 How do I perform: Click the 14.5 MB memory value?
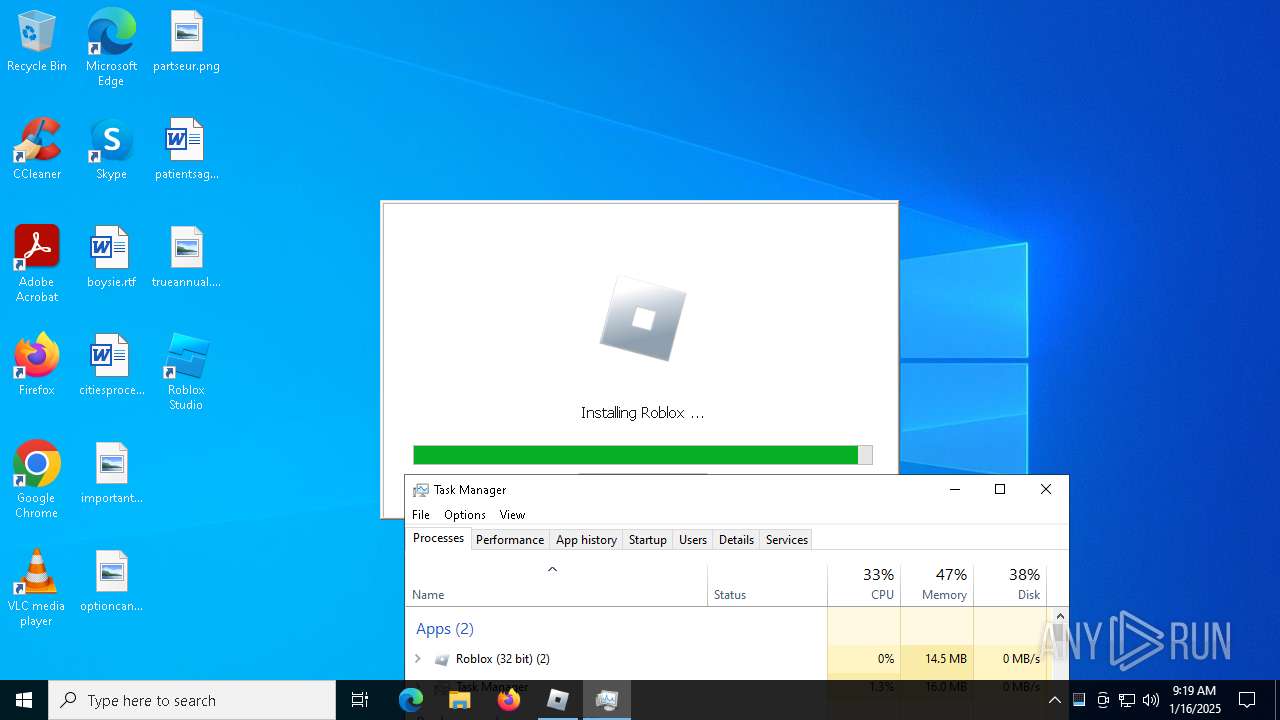(x=946, y=659)
